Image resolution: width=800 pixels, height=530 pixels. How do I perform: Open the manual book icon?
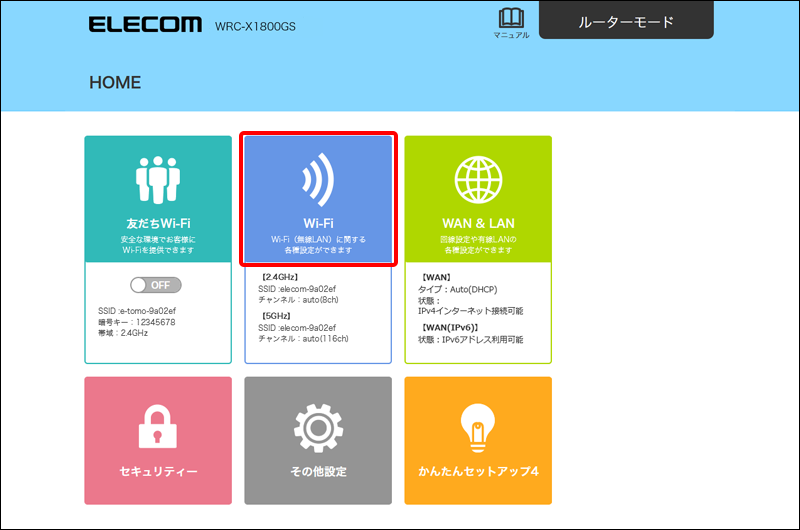[511, 23]
